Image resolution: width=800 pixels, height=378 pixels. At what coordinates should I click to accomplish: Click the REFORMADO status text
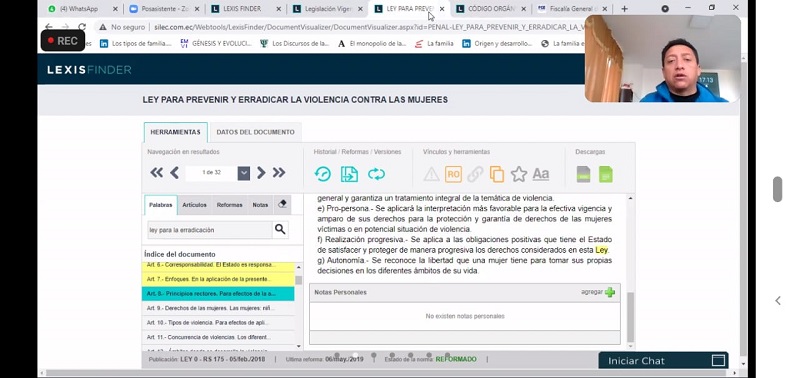[x=456, y=359]
